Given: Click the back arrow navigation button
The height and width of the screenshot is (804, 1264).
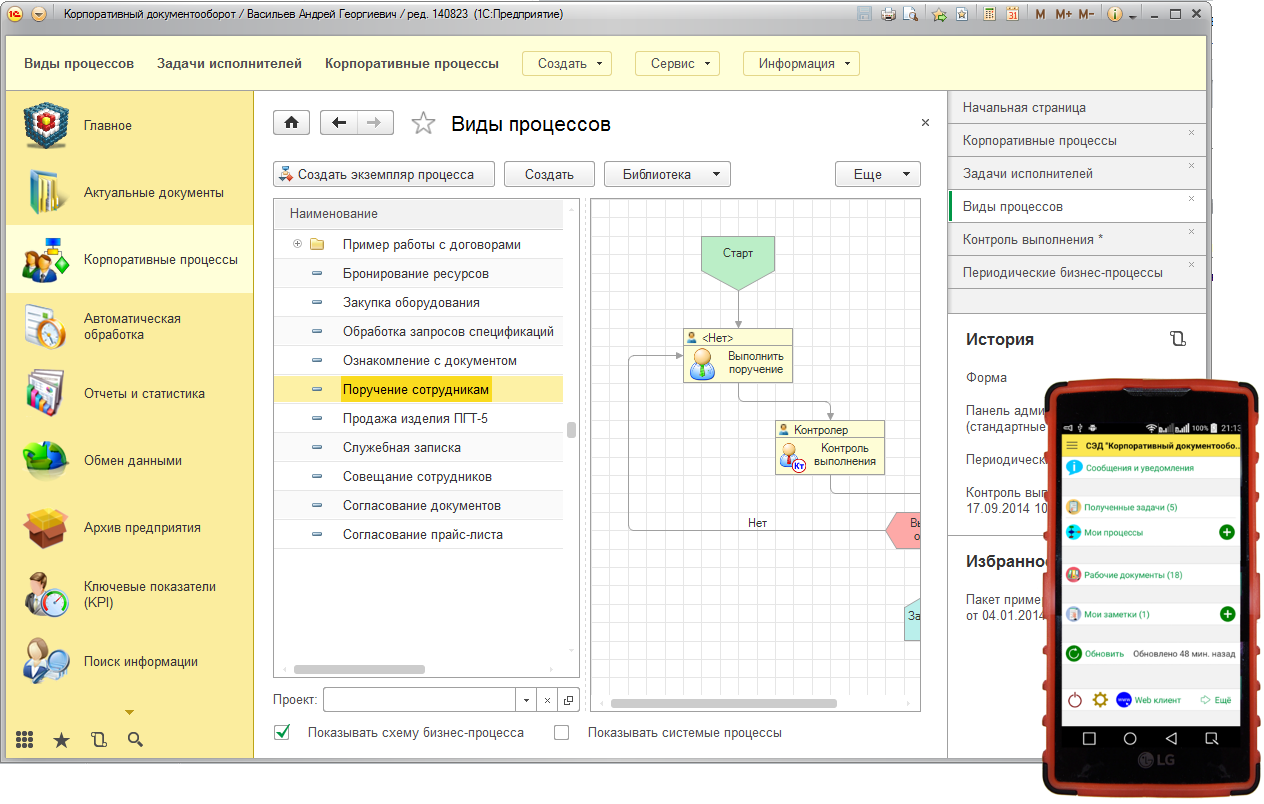Looking at the screenshot, I should click(x=339, y=122).
